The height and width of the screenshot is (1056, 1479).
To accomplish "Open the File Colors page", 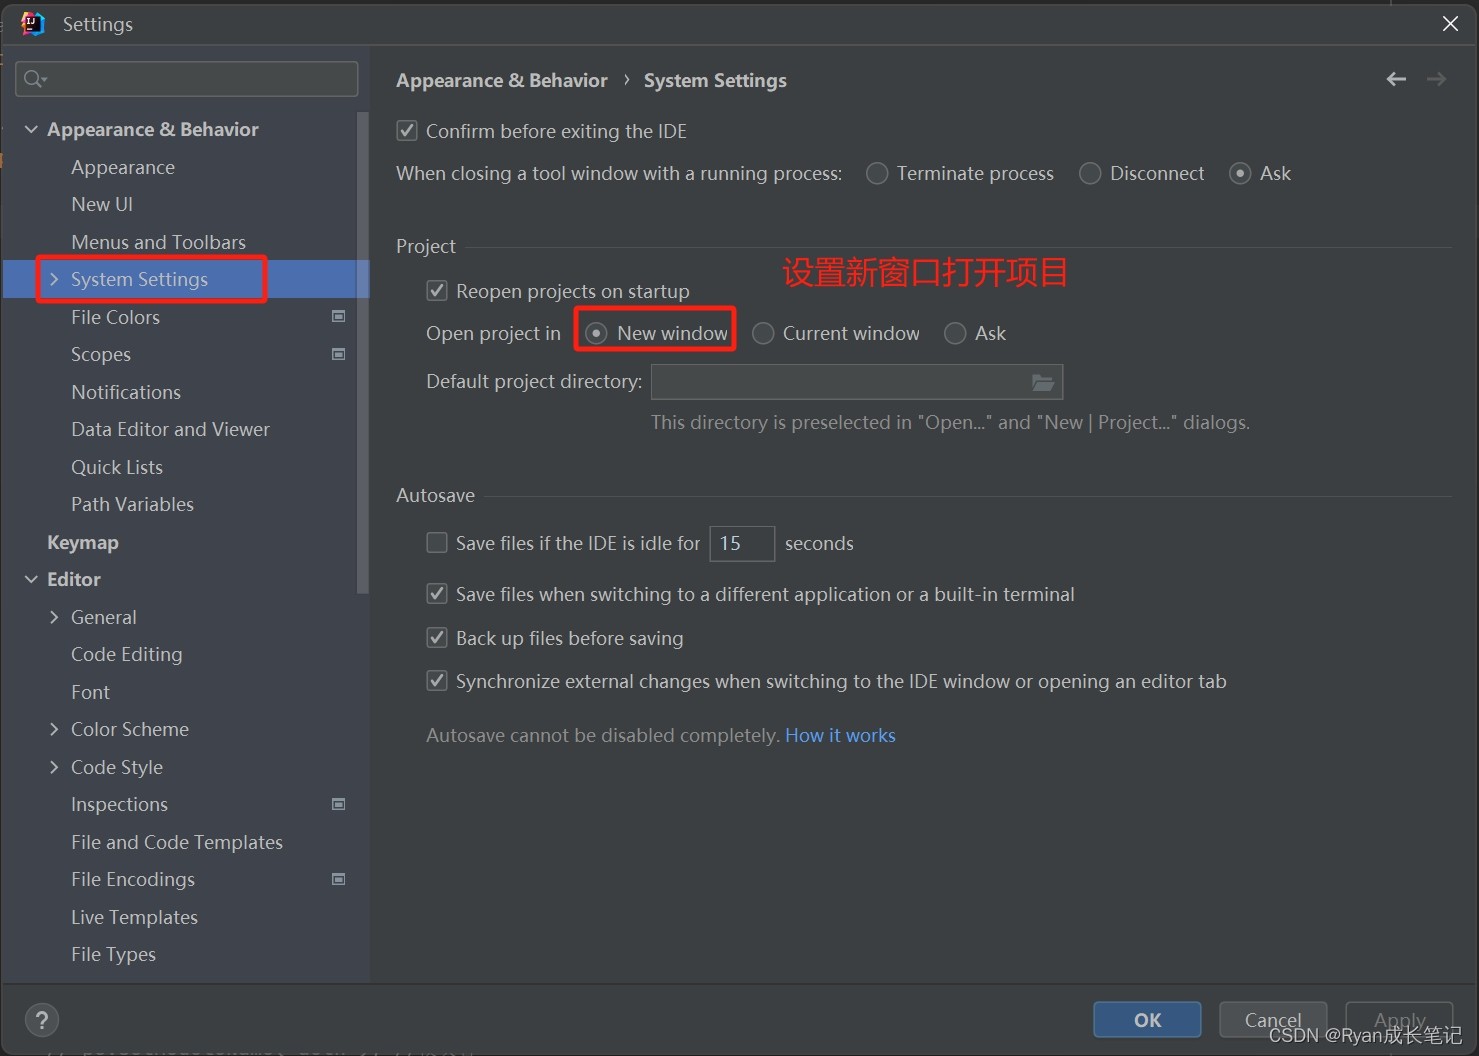I will pyautogui.click(x=115, y=317).
